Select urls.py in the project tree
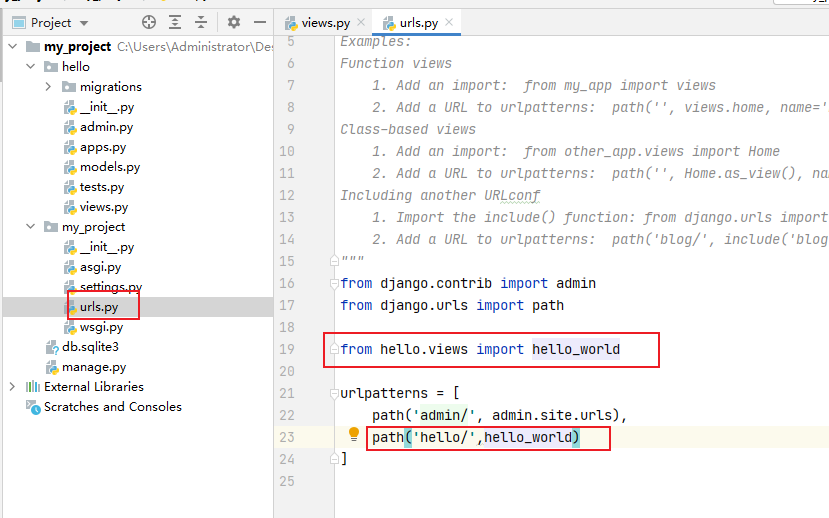Viewport: 829px width, 518px height. [91, 307]
